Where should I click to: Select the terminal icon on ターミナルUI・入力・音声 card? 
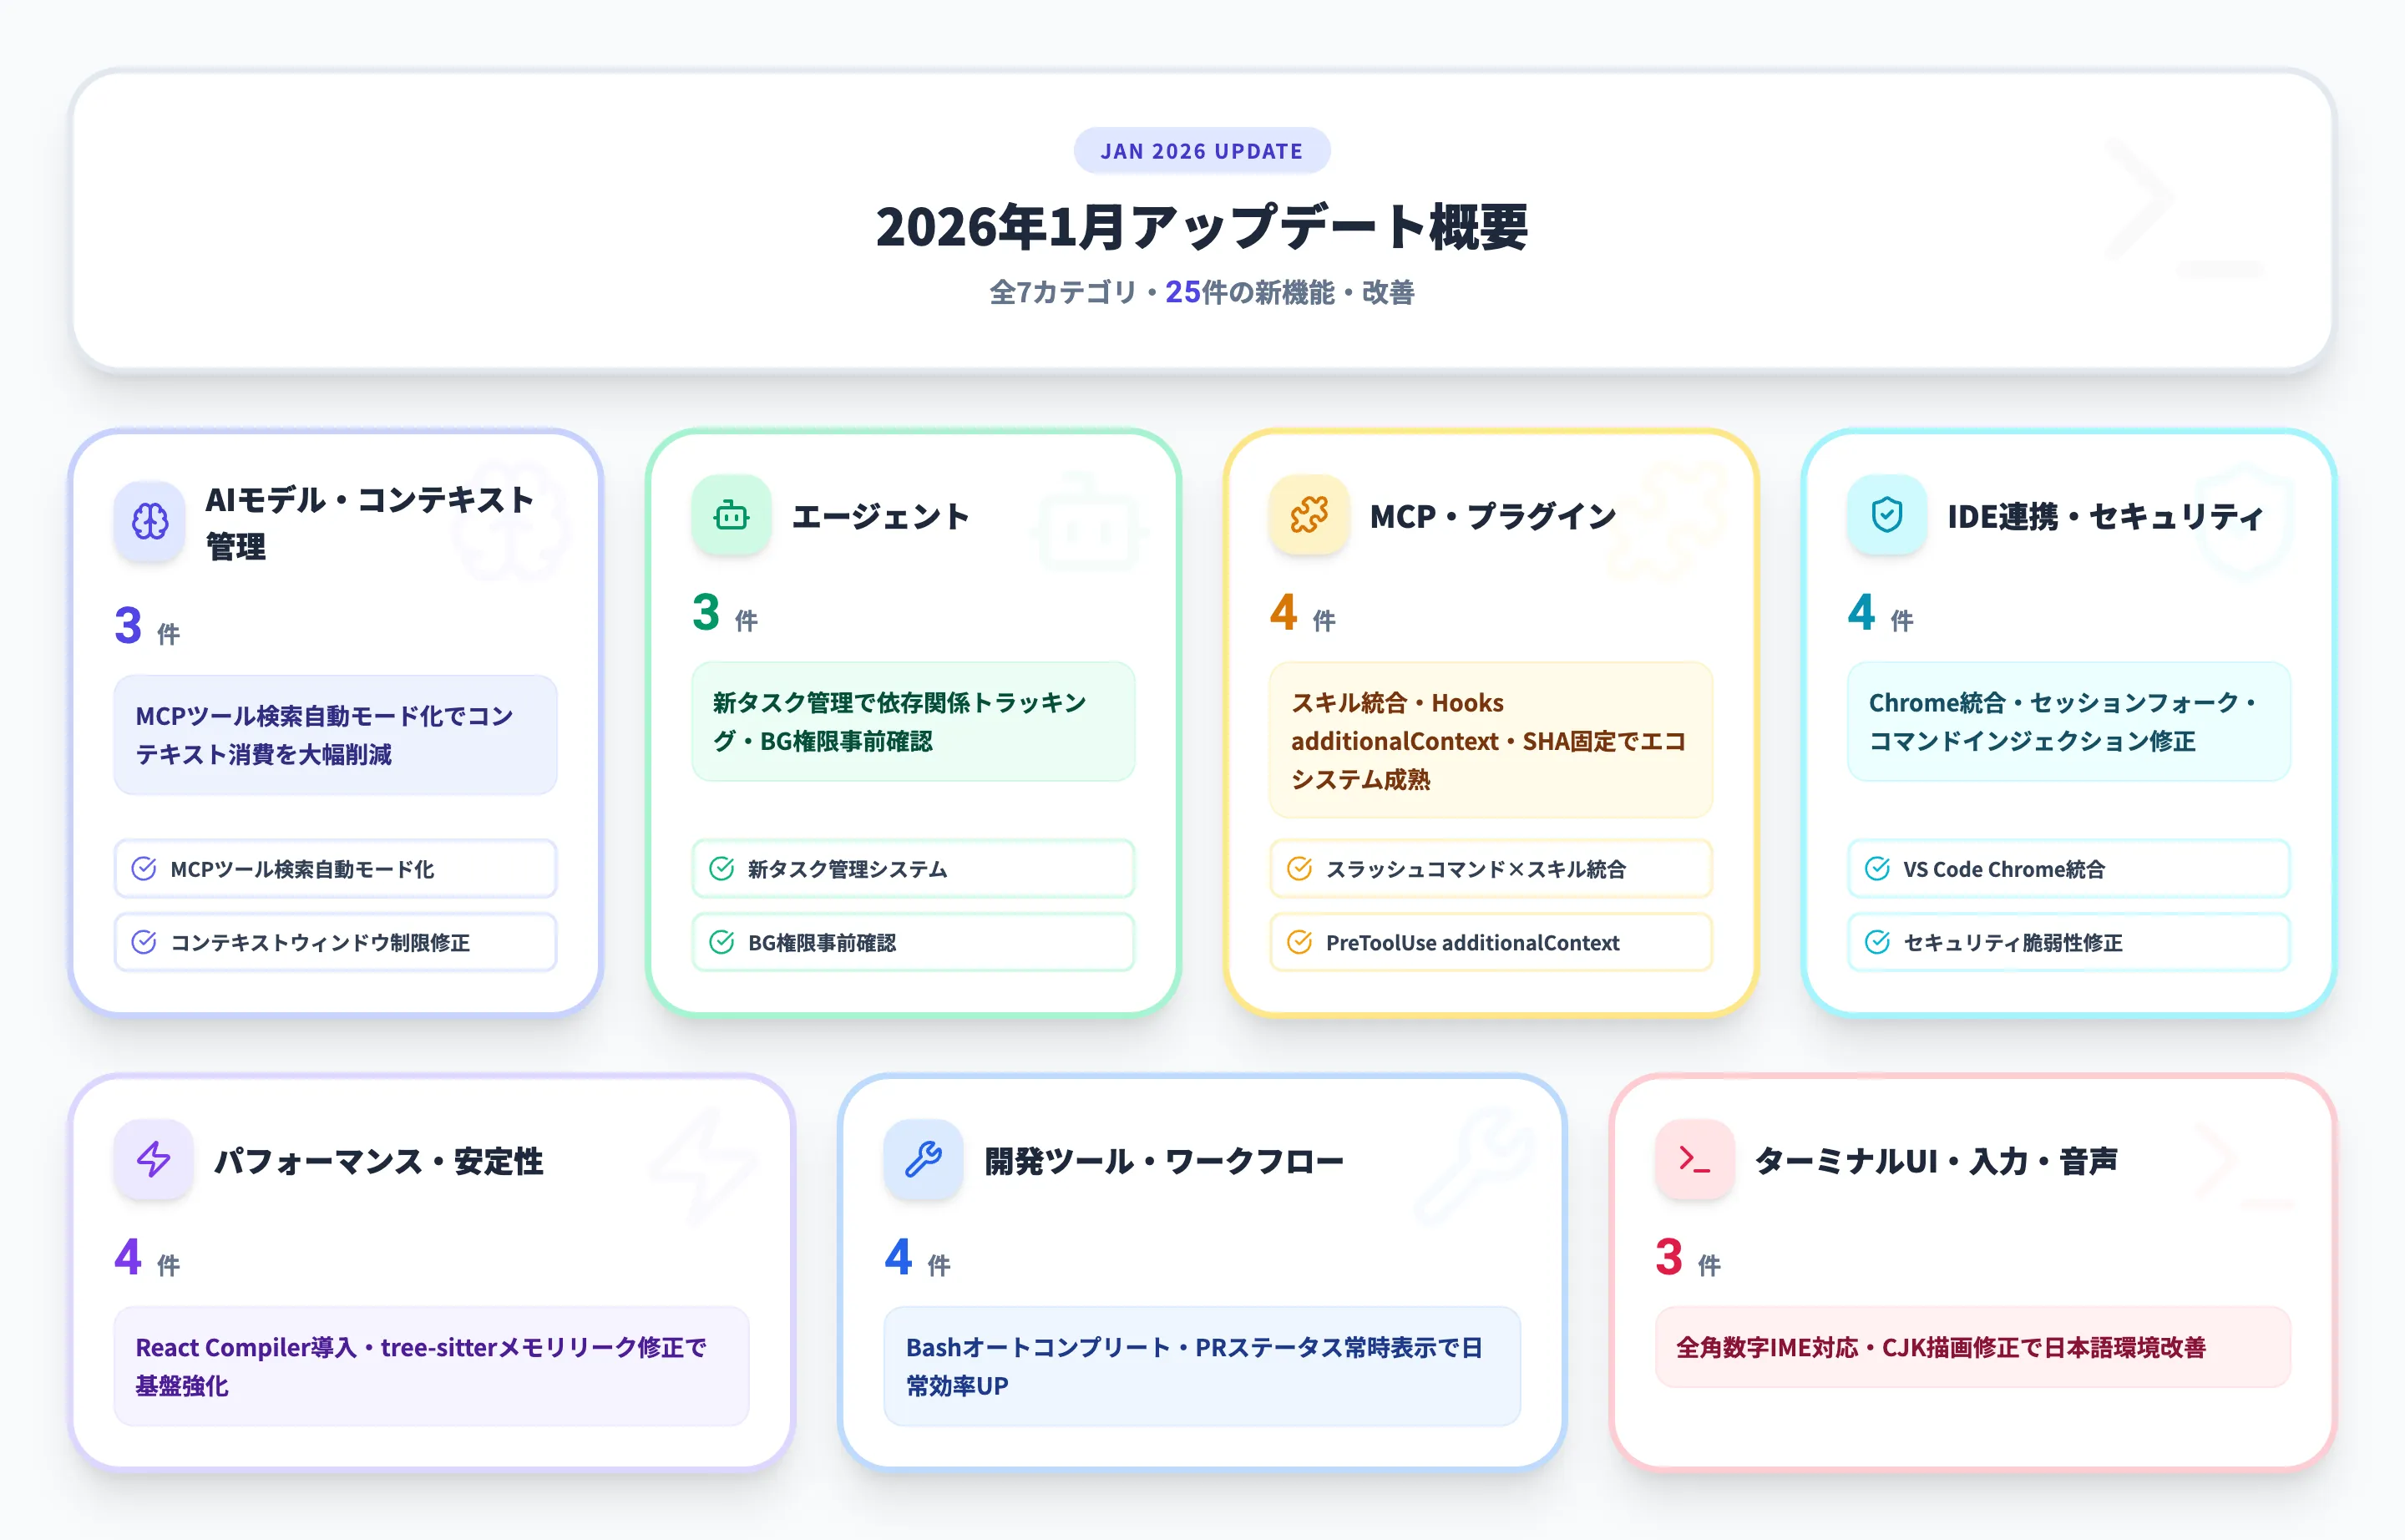pos(1694,1161)
